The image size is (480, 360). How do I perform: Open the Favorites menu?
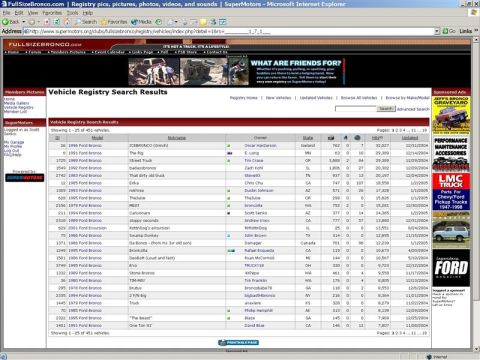(52, 13)
